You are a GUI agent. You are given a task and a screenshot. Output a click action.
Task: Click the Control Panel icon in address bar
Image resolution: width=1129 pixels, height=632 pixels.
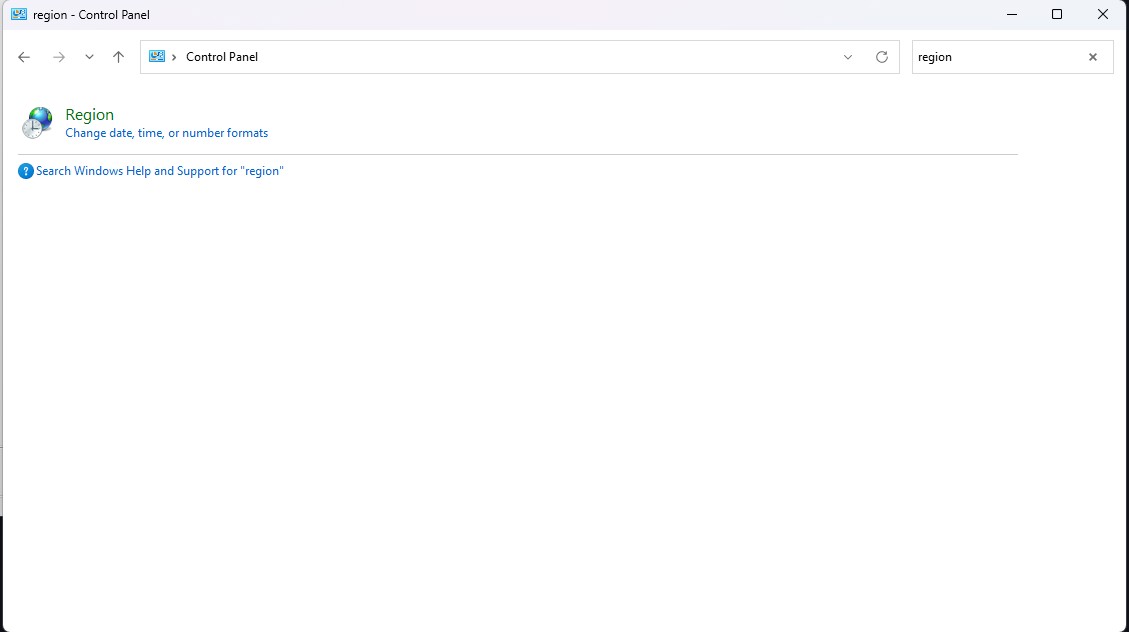[x=157, y=57]
